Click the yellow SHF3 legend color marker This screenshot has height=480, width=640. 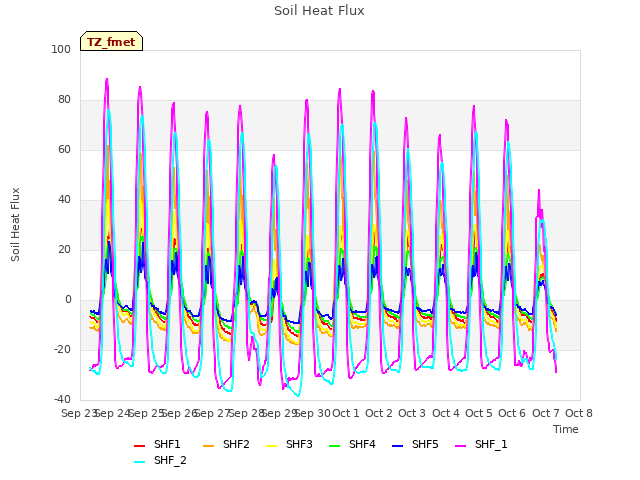coord(271,446)
